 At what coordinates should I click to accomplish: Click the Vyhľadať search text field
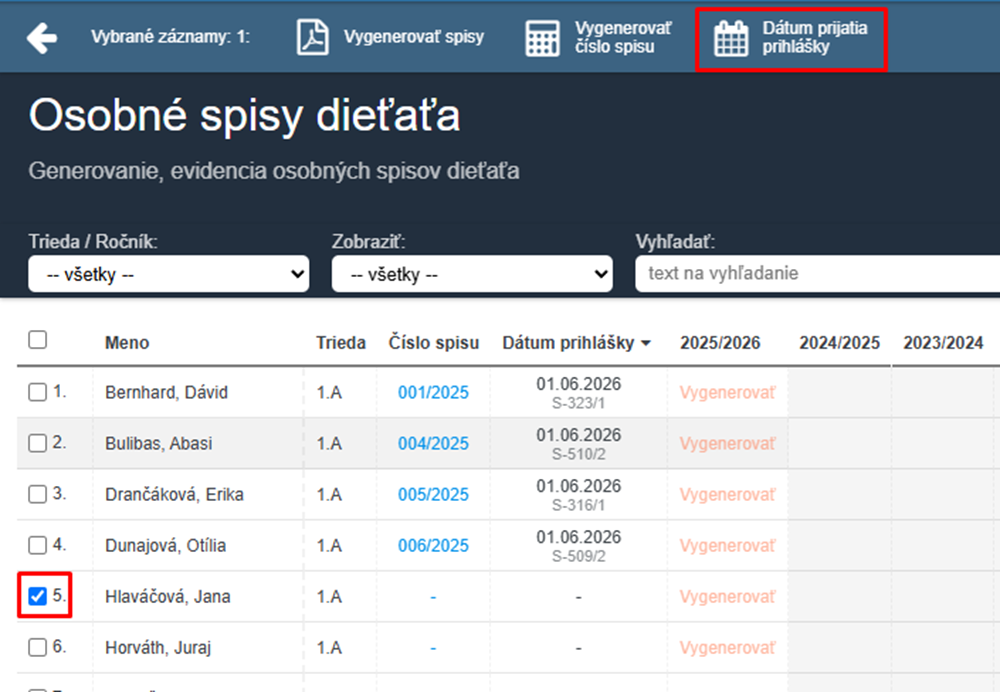click(x=818, y=274)
